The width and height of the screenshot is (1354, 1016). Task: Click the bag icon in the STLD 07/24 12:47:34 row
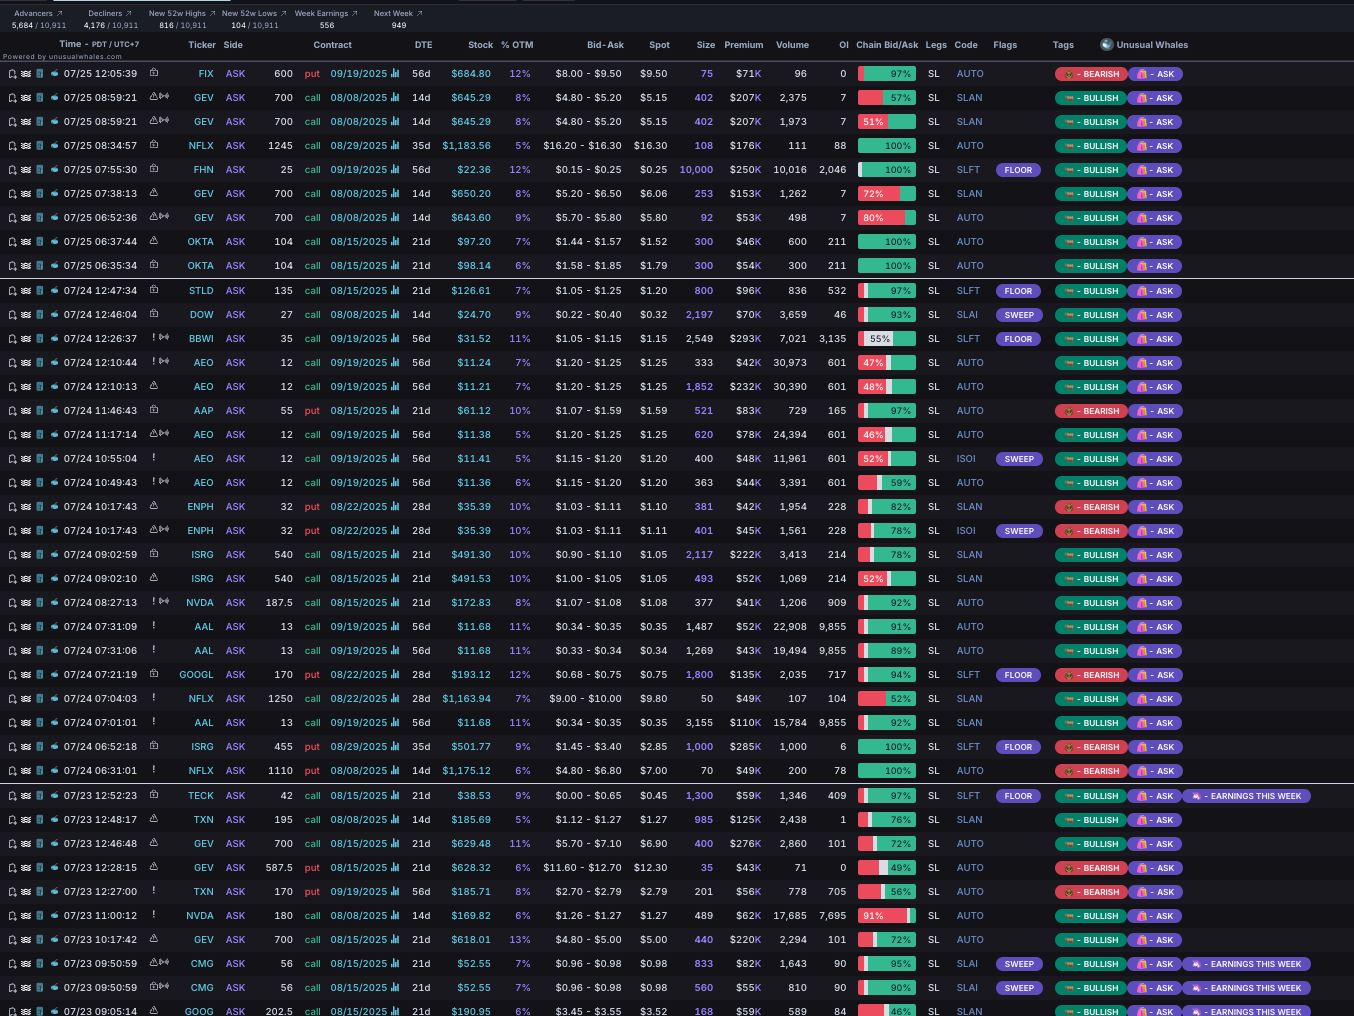tap(154, 290)
